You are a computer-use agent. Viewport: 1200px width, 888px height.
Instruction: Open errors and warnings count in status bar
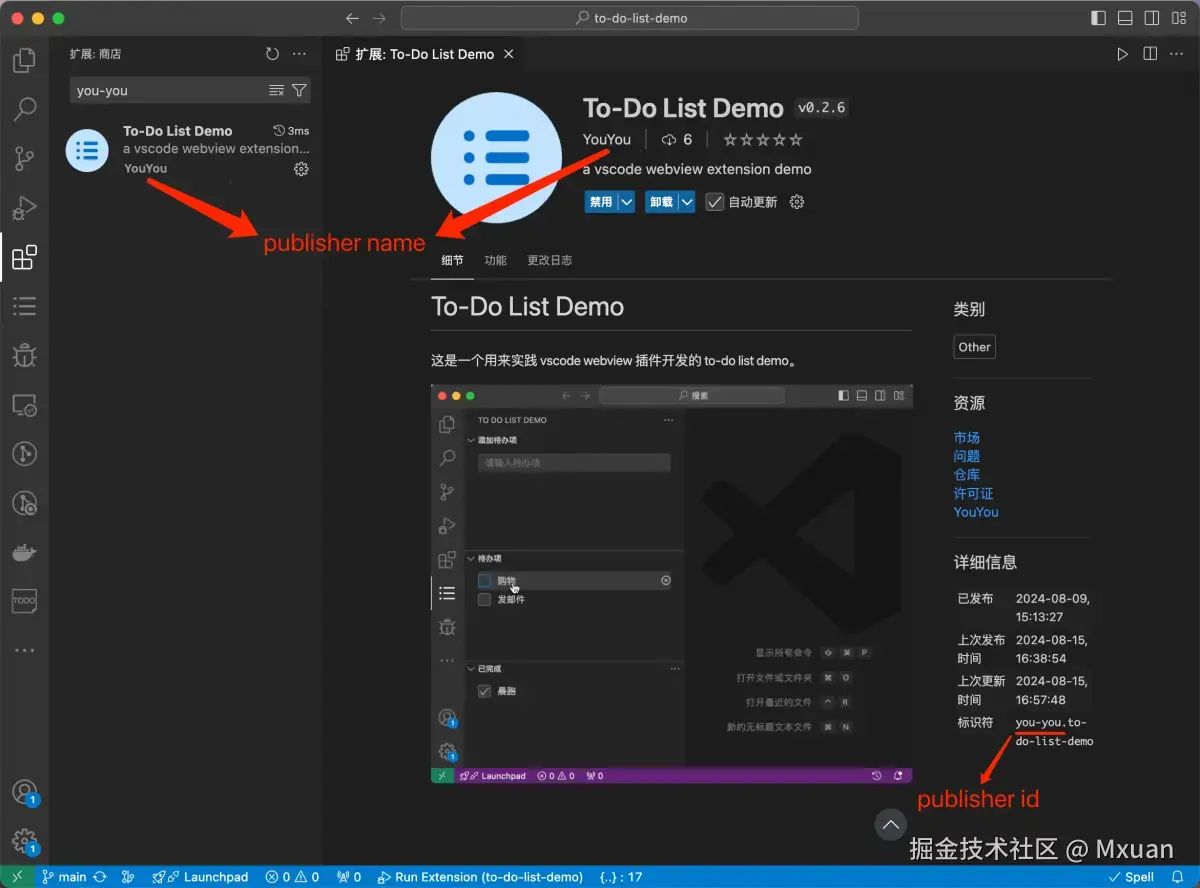[x=292, y=877]
